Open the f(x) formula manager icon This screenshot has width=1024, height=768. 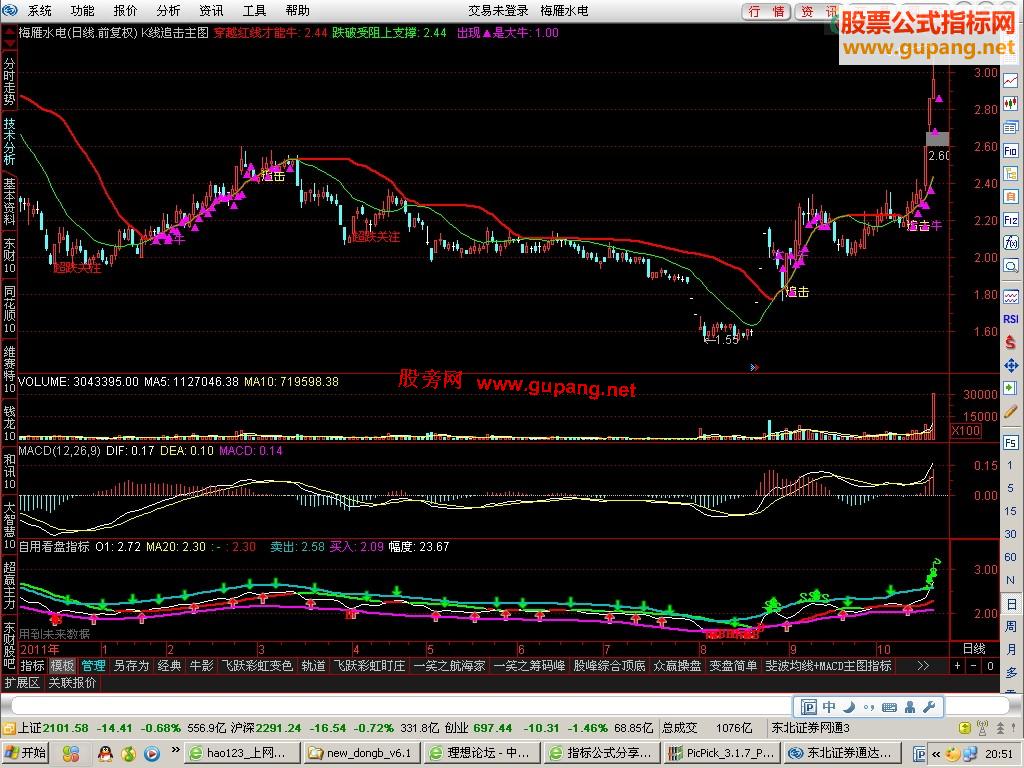pos(1010,242)
